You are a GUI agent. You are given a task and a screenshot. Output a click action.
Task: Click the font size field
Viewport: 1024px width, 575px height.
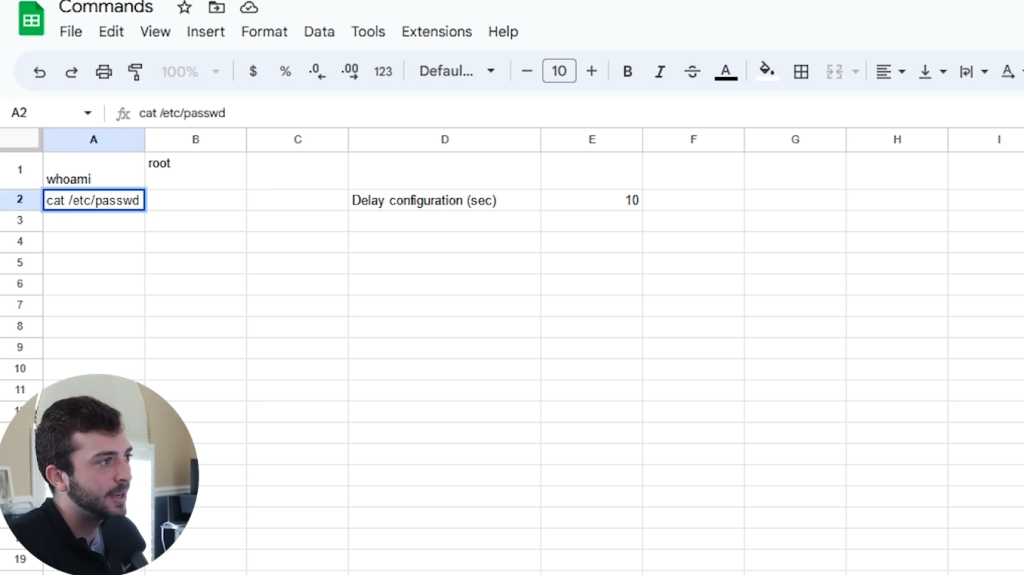559,71
